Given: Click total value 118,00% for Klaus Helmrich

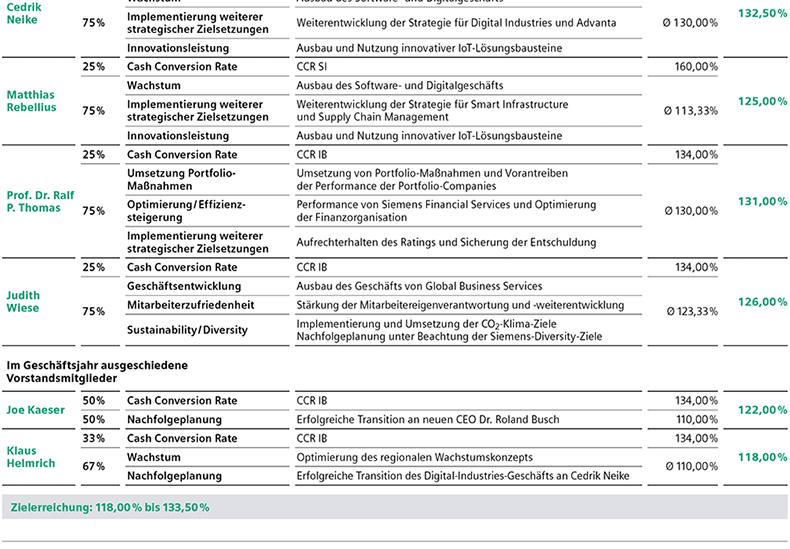Looking at the screenshot, I should [762, 457].
